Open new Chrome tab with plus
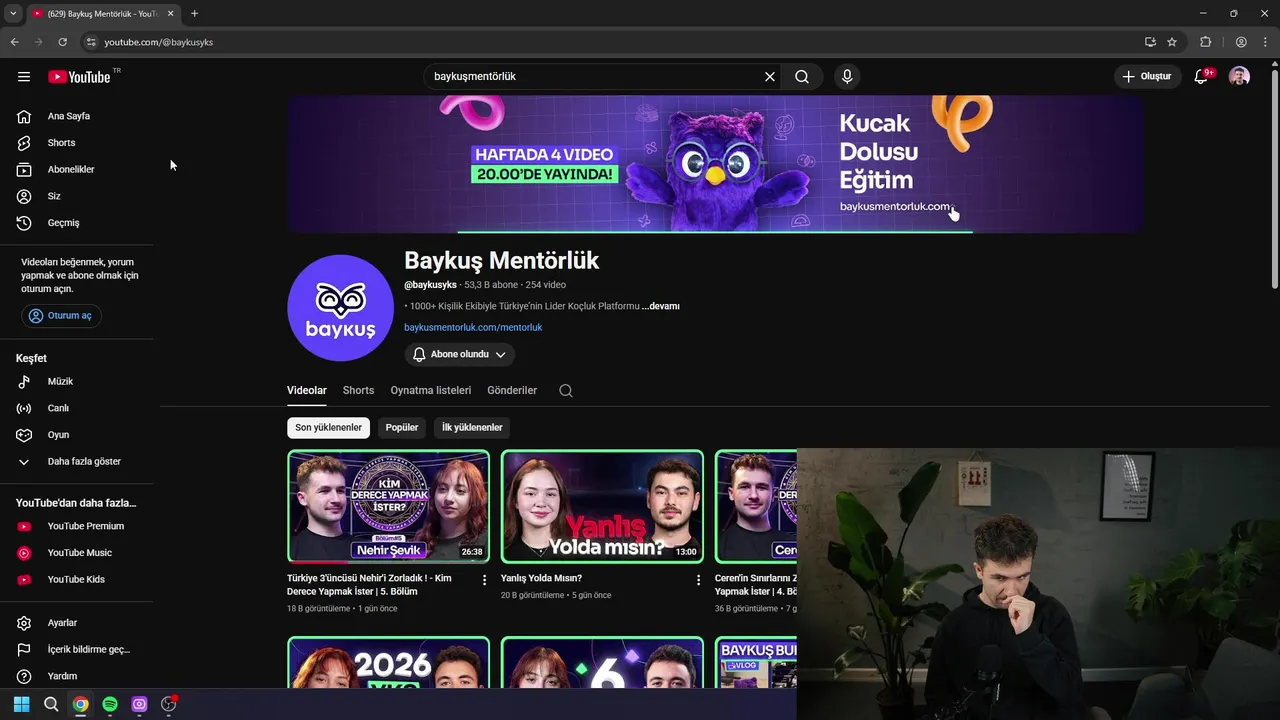The height and width of the screenshot is (720, 1280). (194, 13)
